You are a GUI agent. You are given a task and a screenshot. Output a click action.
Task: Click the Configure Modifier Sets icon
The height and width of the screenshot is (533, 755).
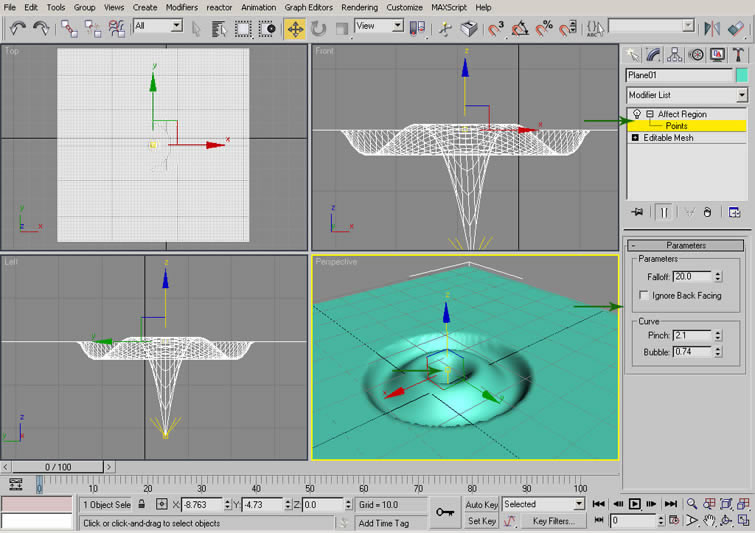pyautogui.click(x=733, y=212)
